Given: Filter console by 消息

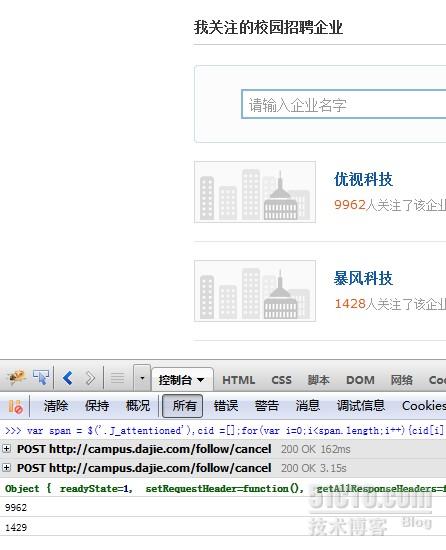Looking at the screenshot, I should pos(308,406).
